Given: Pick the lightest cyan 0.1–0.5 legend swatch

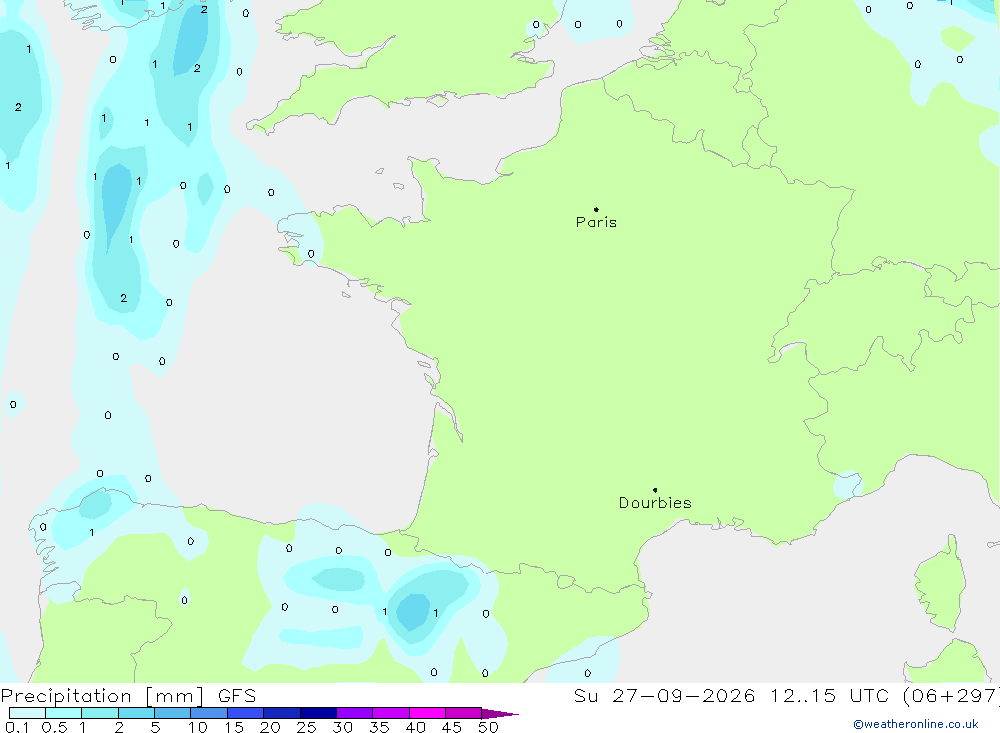Looking at the screenshot, I should click(27, 713).
